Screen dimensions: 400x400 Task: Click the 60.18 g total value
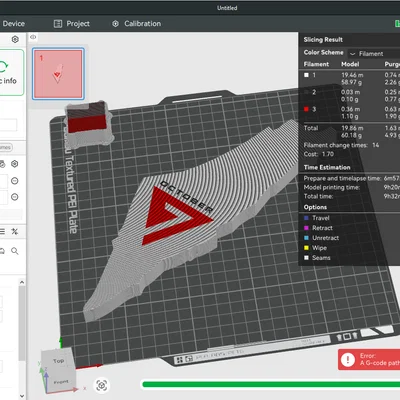tap(351, 135)
